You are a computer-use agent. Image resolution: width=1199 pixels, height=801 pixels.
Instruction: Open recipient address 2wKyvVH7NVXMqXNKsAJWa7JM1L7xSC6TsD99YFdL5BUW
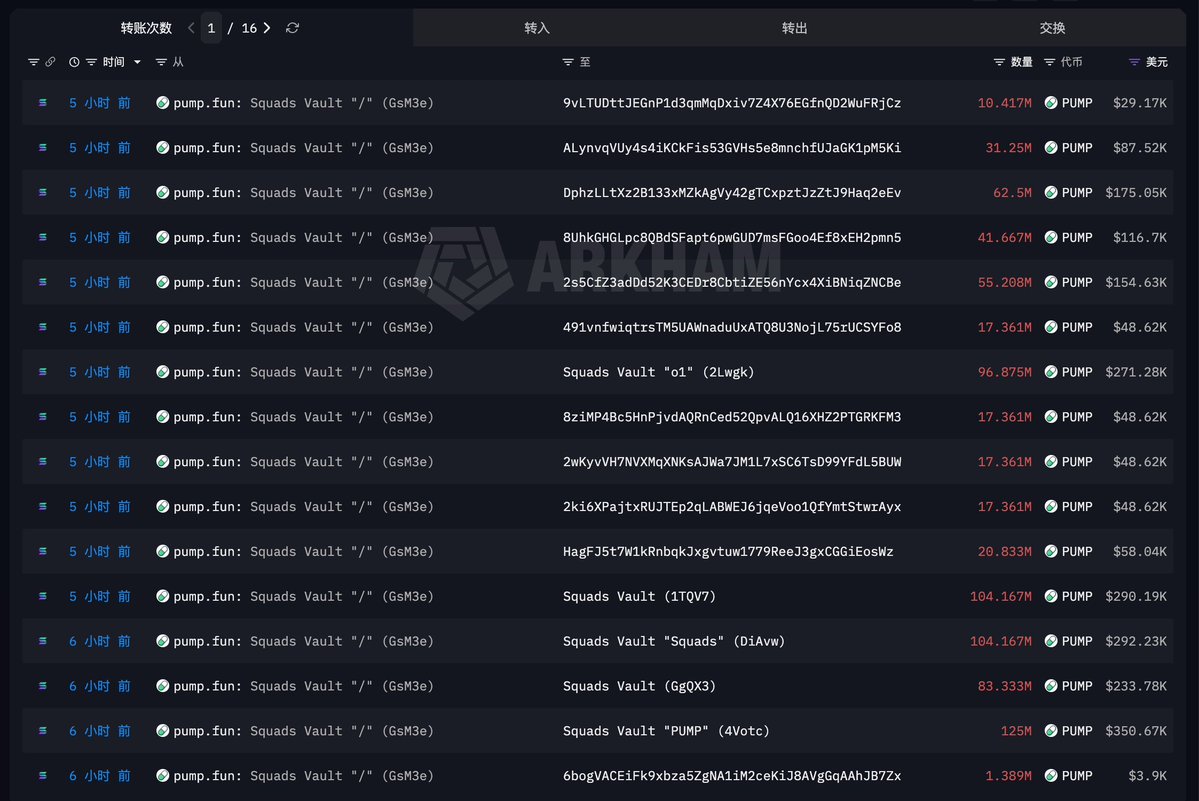(x=732, y=462)
